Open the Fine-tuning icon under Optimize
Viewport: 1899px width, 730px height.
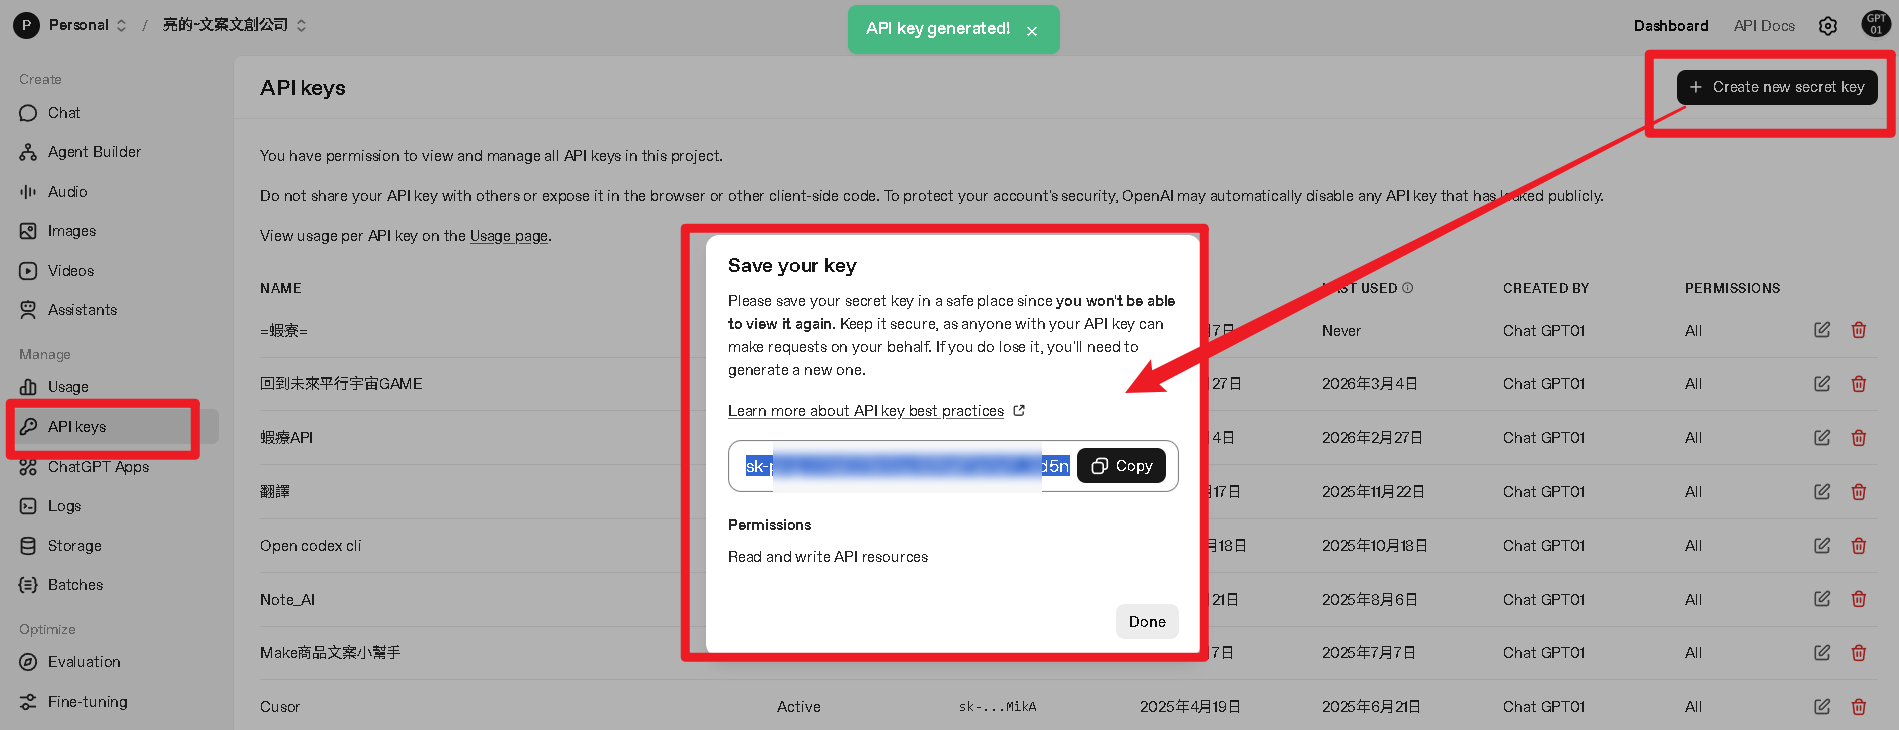coord(28,702)
